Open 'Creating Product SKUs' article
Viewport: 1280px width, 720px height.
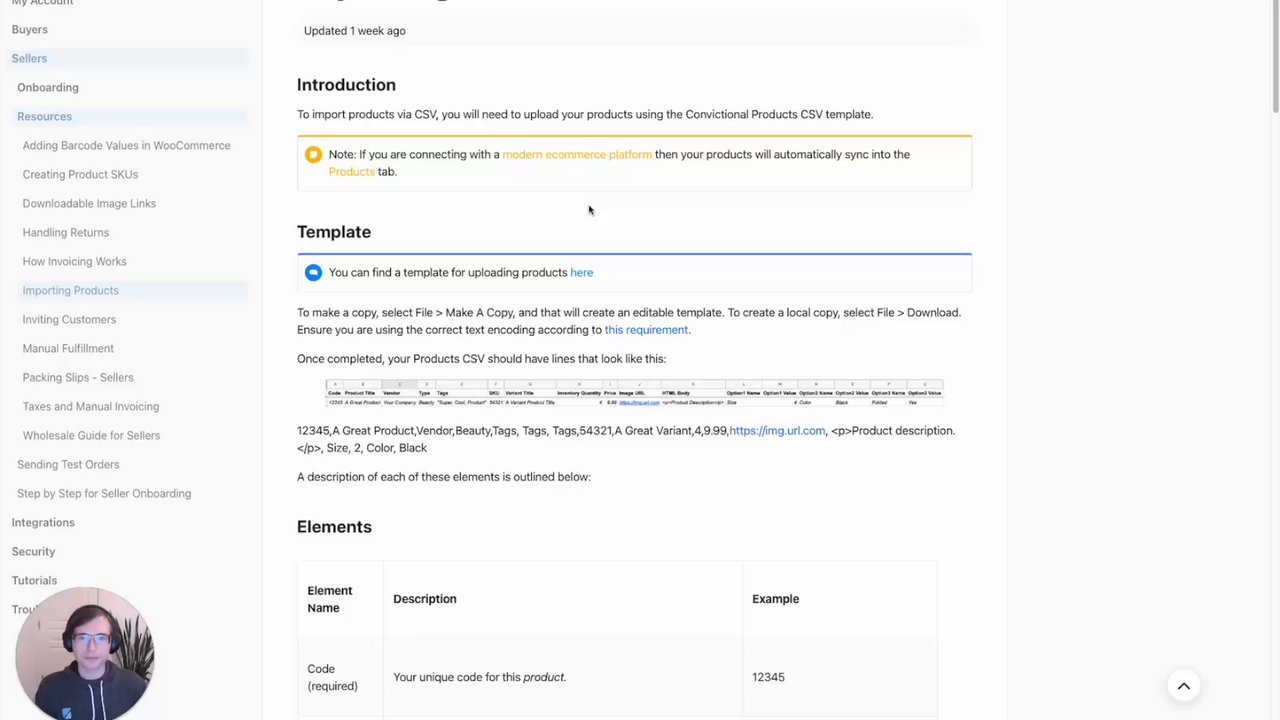point(80,174)
